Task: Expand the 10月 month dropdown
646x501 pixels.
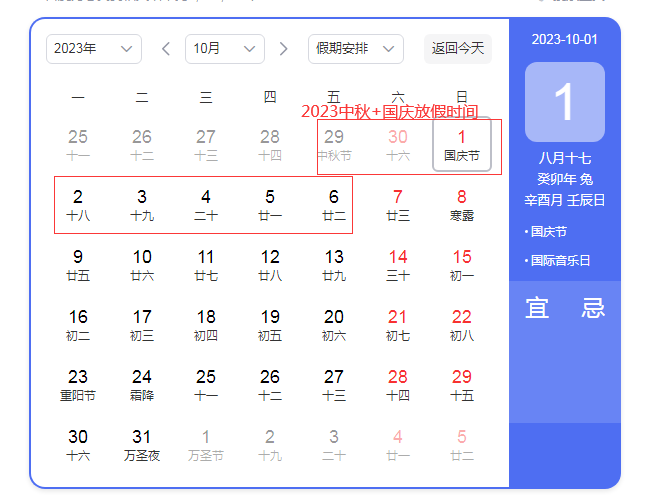Action: [x=224, y=48]
